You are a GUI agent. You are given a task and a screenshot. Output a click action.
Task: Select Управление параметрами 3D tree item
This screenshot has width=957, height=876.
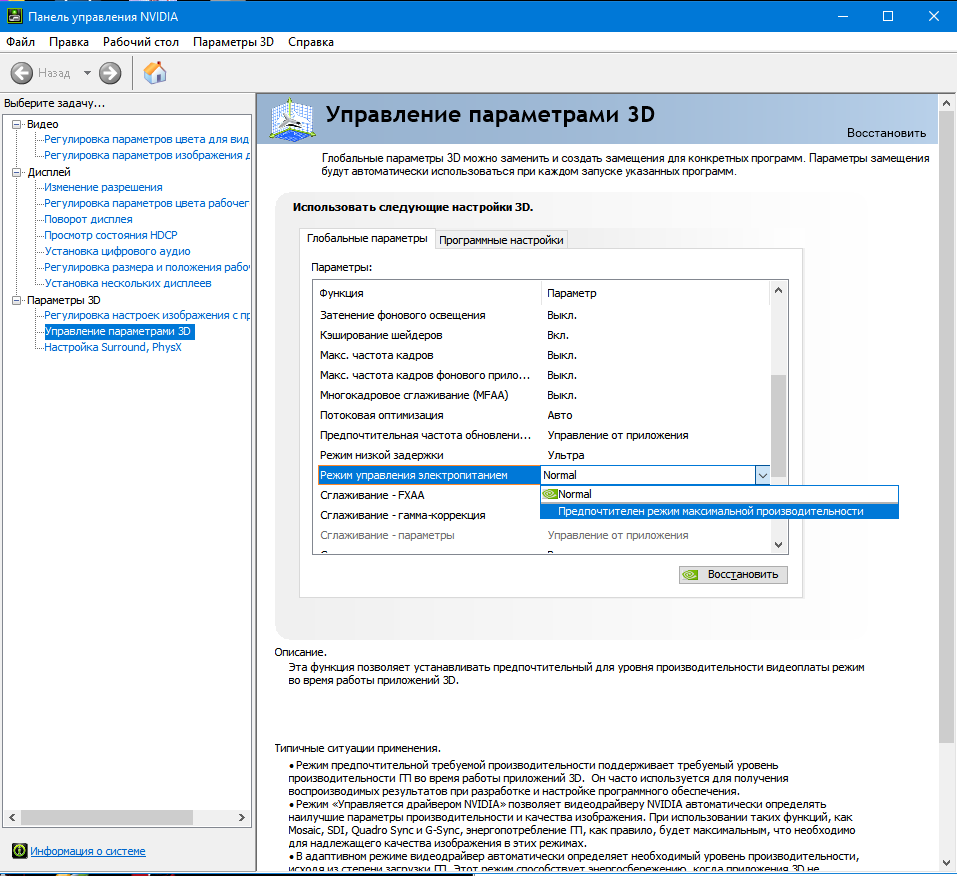(x=119, y=331)
